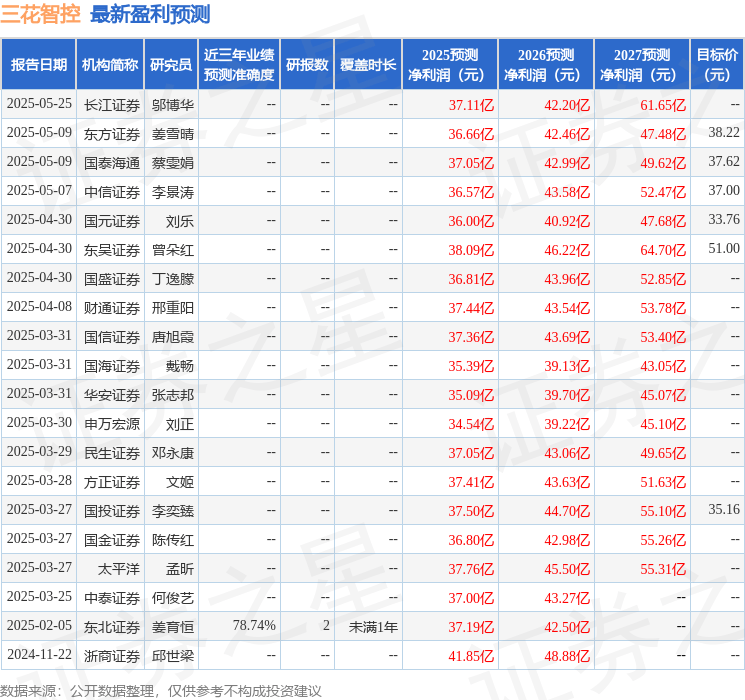Click the 78.74% accuracy value
Screen dimensions: 745x700
click(254, 625)
